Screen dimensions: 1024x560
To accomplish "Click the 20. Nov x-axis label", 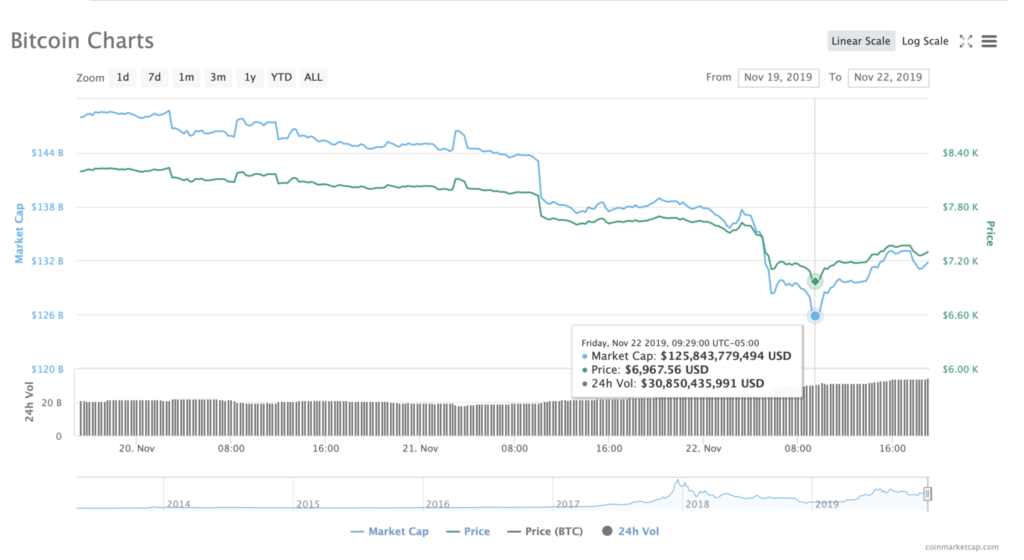I will coord(136,448).
